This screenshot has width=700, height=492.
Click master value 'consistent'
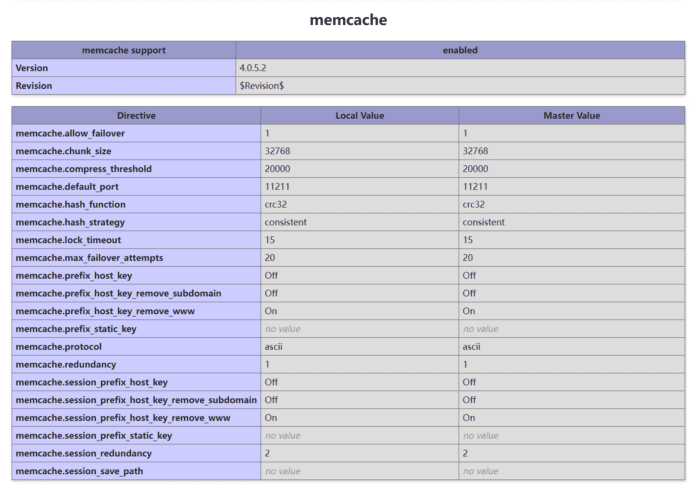click(x=483, y=222)
